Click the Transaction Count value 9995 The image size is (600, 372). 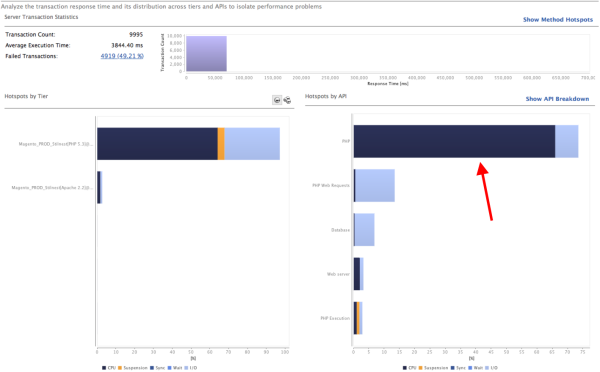136,34
